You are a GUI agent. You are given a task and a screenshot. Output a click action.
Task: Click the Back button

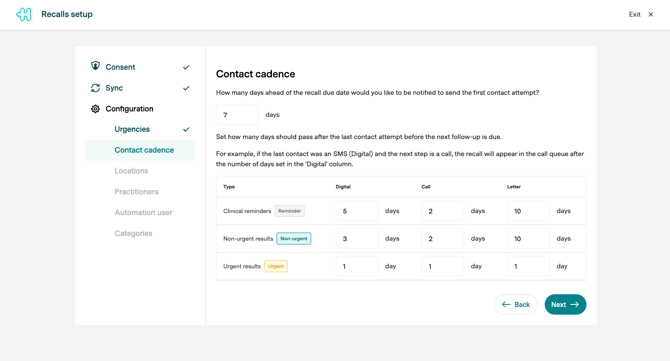tap(516, 305)
